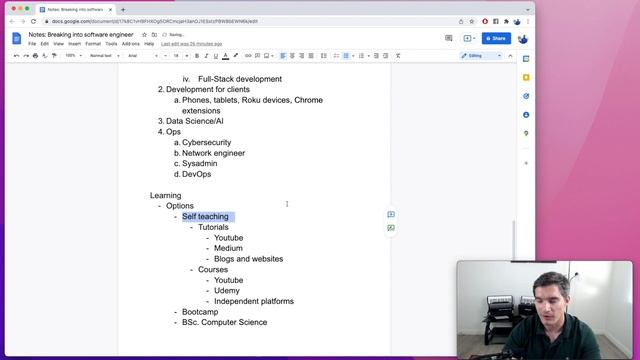Open the Keep notes side panel icon

point(526,78)
